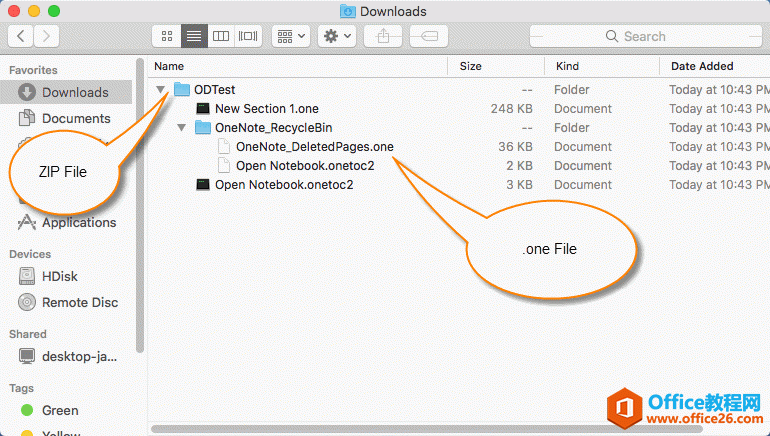Screen dimensions: 770x436
Task: Click the Share toolbar button
Action: click(x=383, y=36)
